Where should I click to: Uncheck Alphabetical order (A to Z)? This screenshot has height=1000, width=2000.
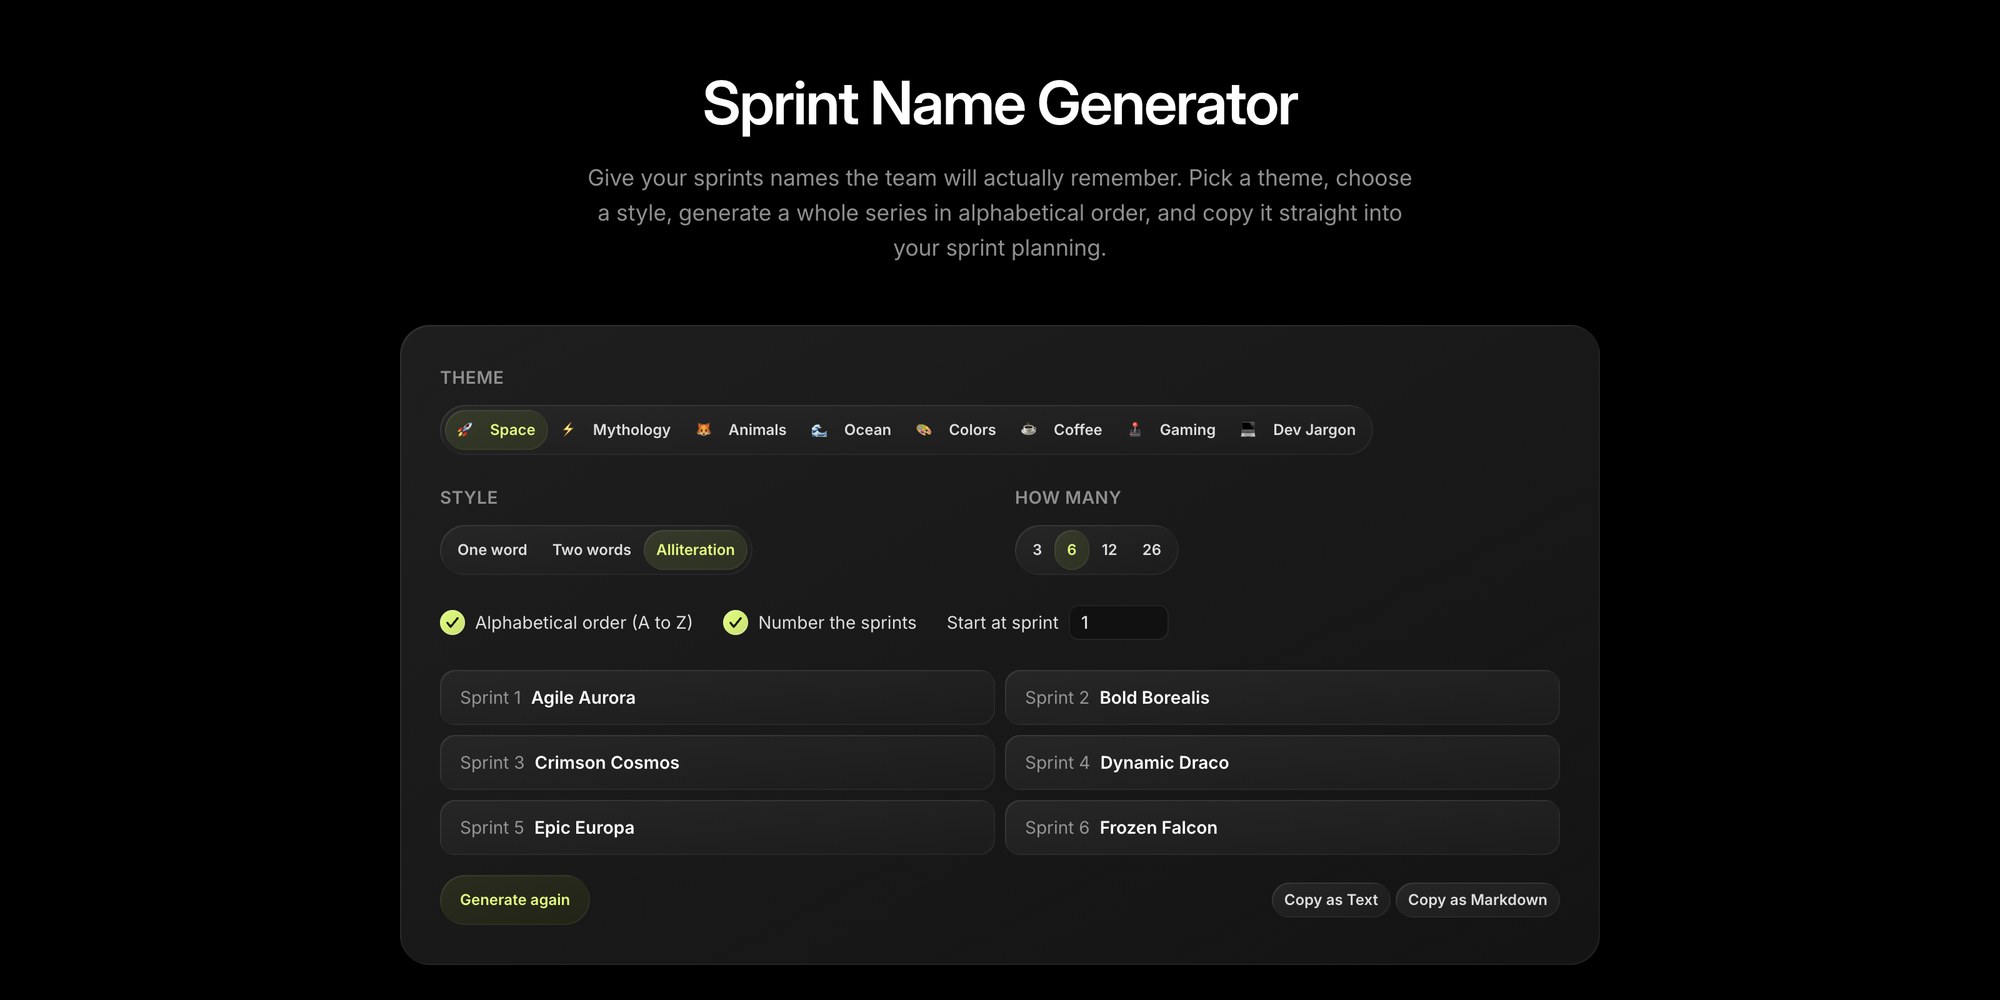click(x=452, y=623)
